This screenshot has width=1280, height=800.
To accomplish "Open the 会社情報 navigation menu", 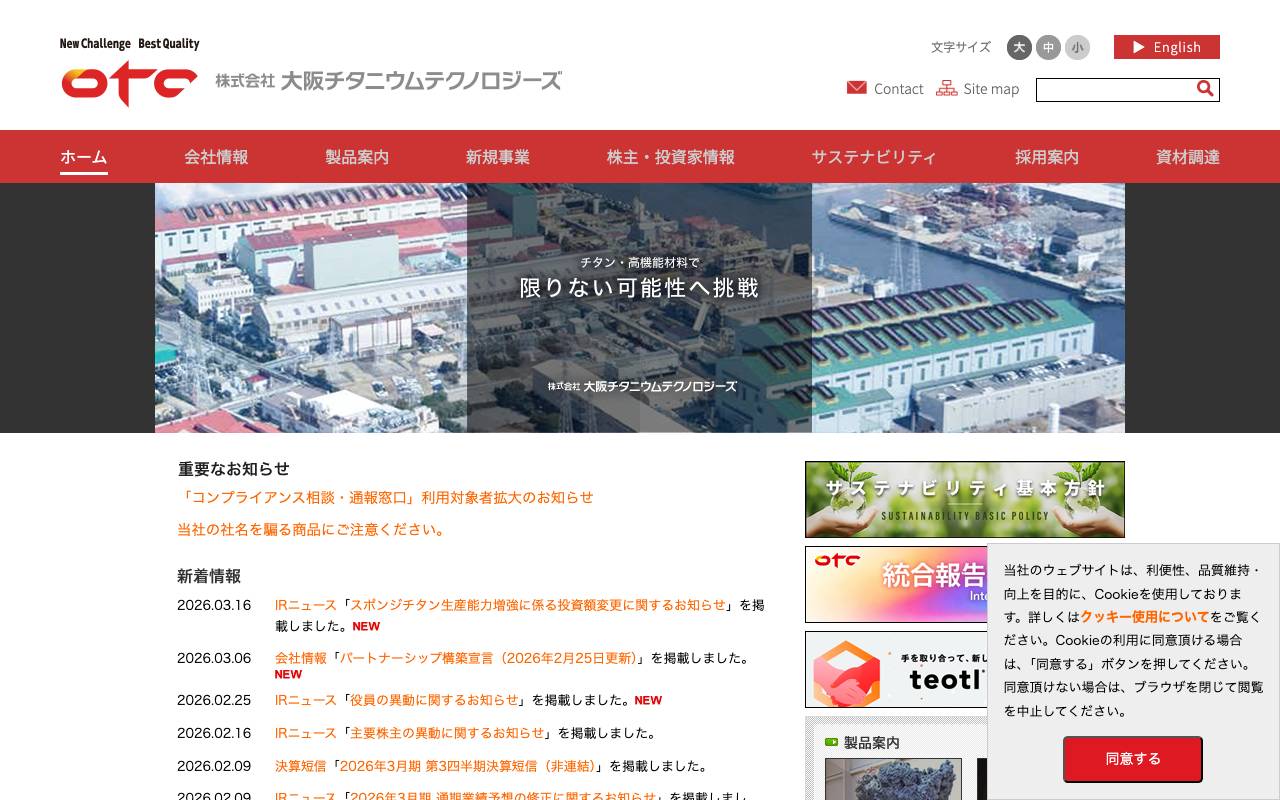I will [215, 156].
